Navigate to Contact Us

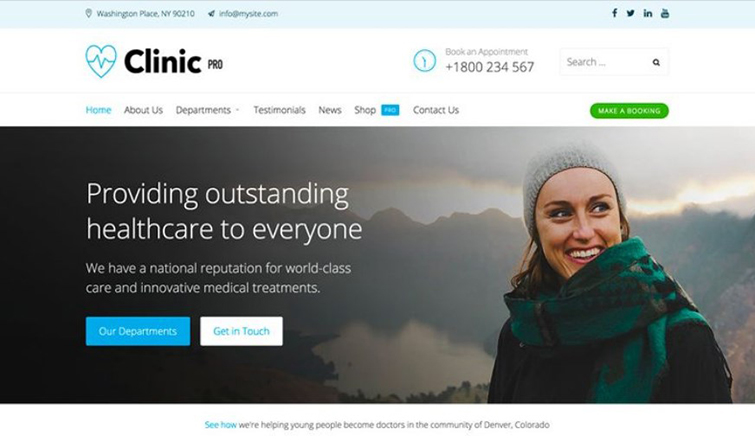436,110
